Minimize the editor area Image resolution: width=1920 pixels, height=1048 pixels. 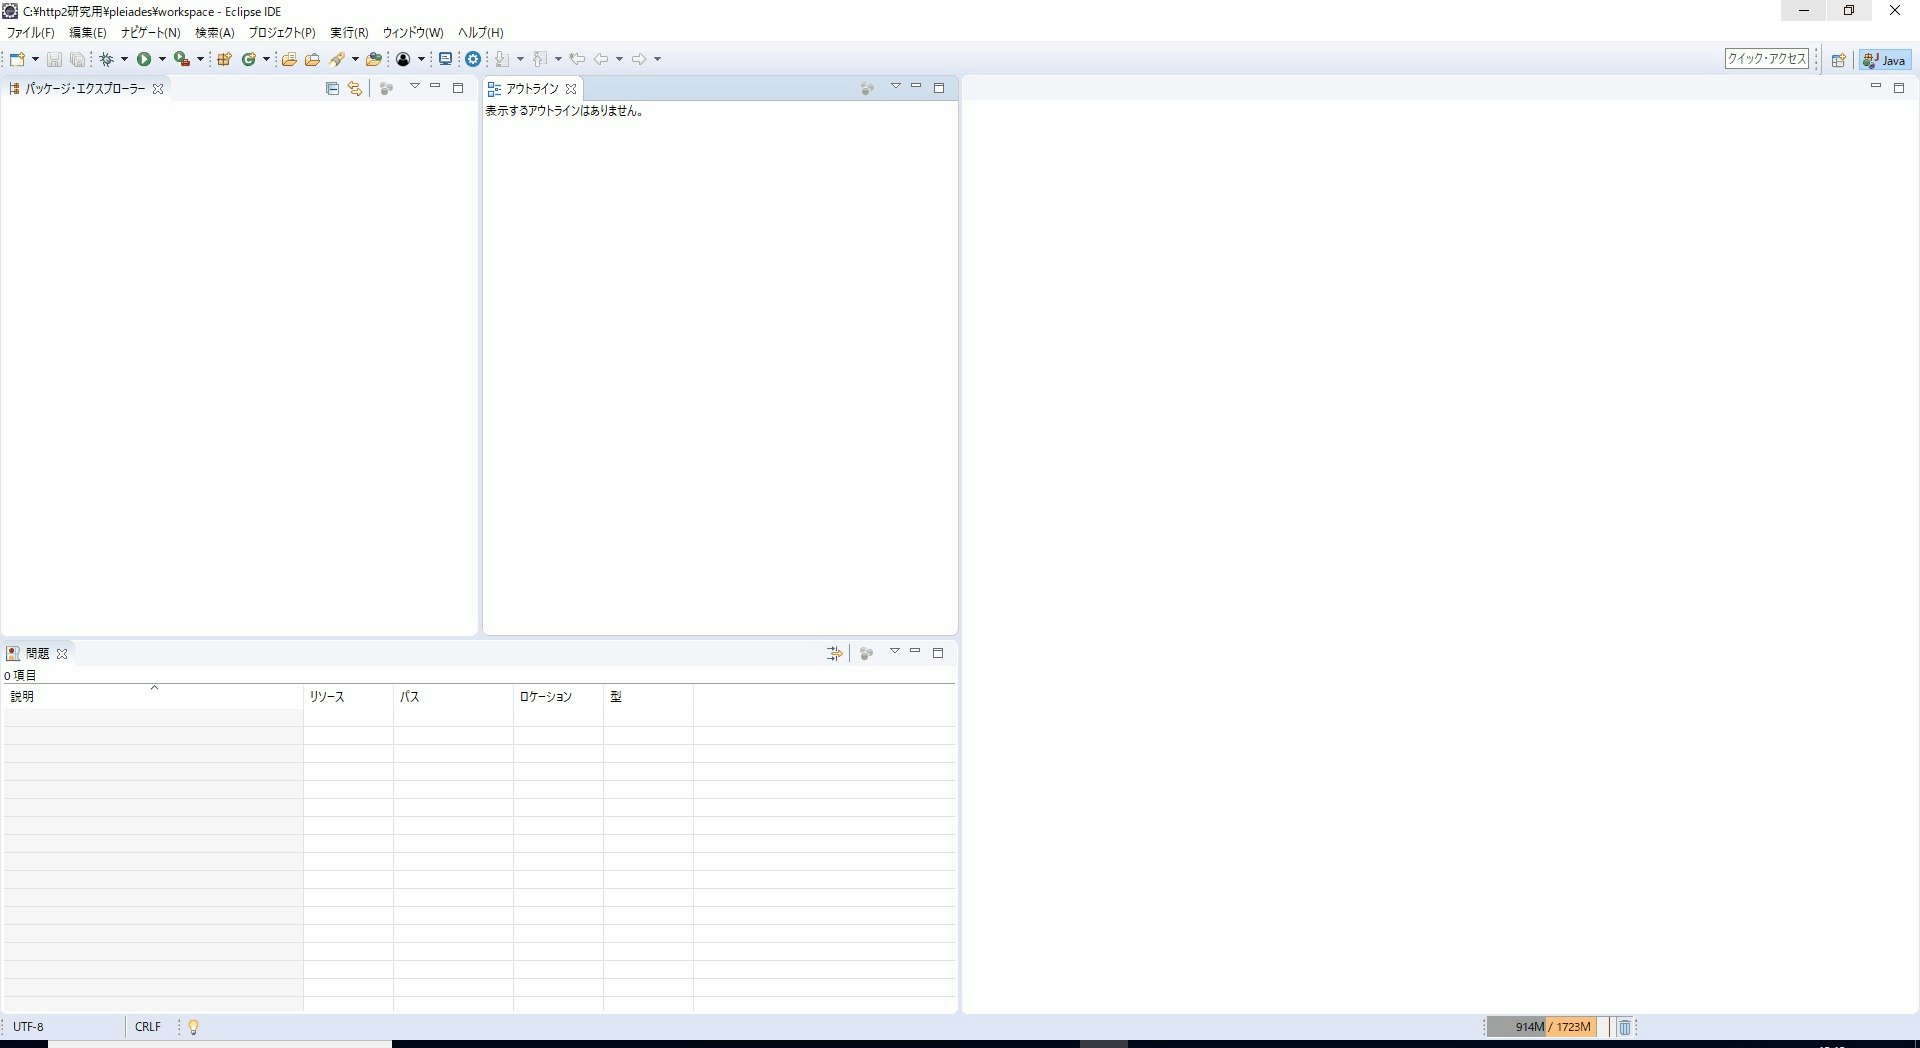[x=1876, y=87]
